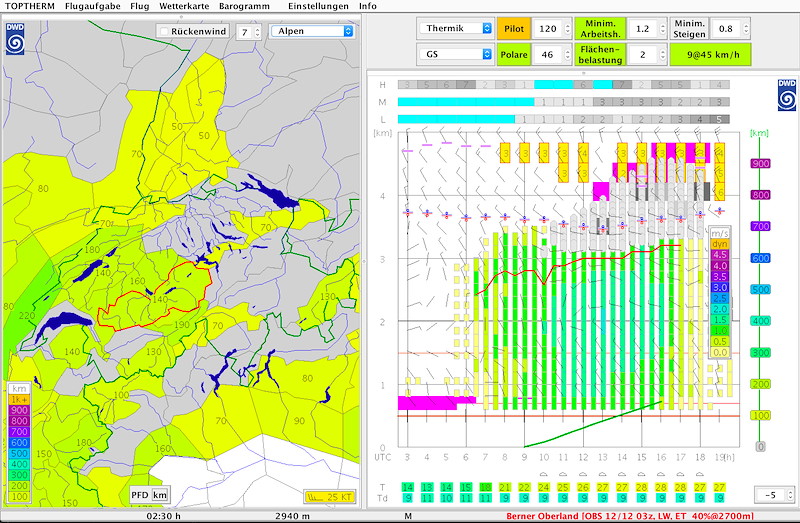Open the Info menu
800x523 pixels.
tap(367, 6)
